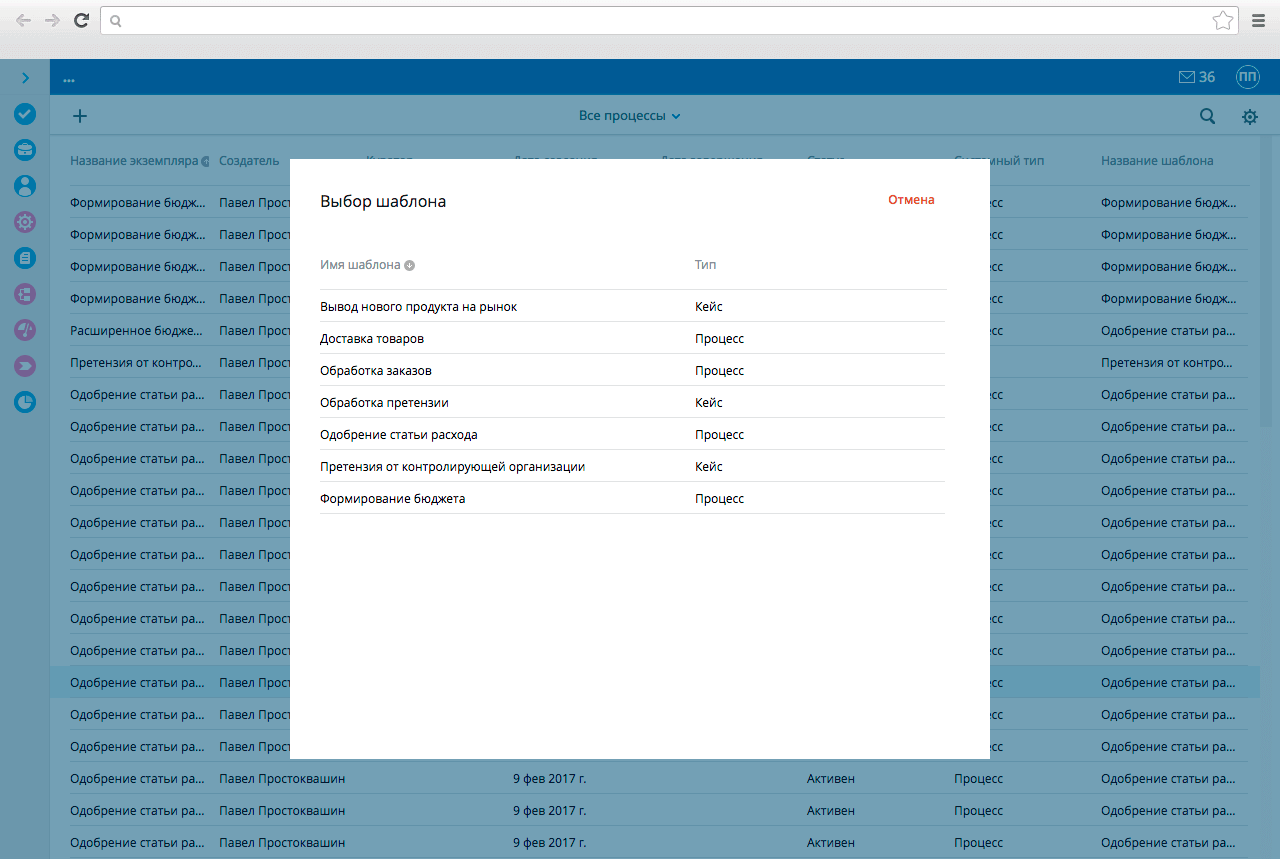Click the search magnifier icon in the toolbar
The width and height of the screenshot is (1280, 859).
coord(1208,116)
